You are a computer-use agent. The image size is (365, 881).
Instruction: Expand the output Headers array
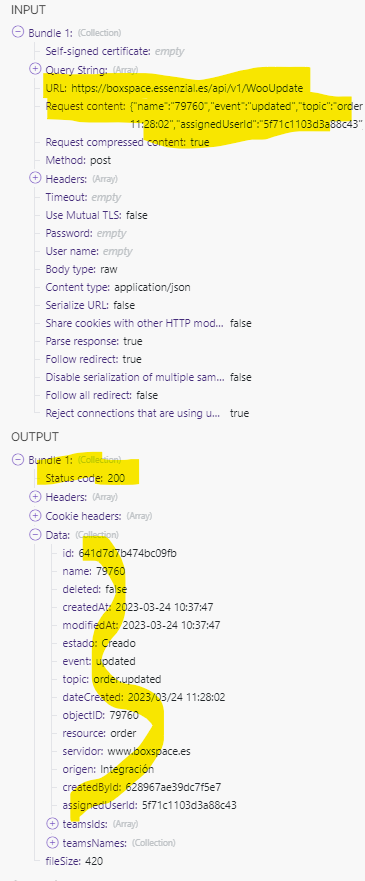35,497
